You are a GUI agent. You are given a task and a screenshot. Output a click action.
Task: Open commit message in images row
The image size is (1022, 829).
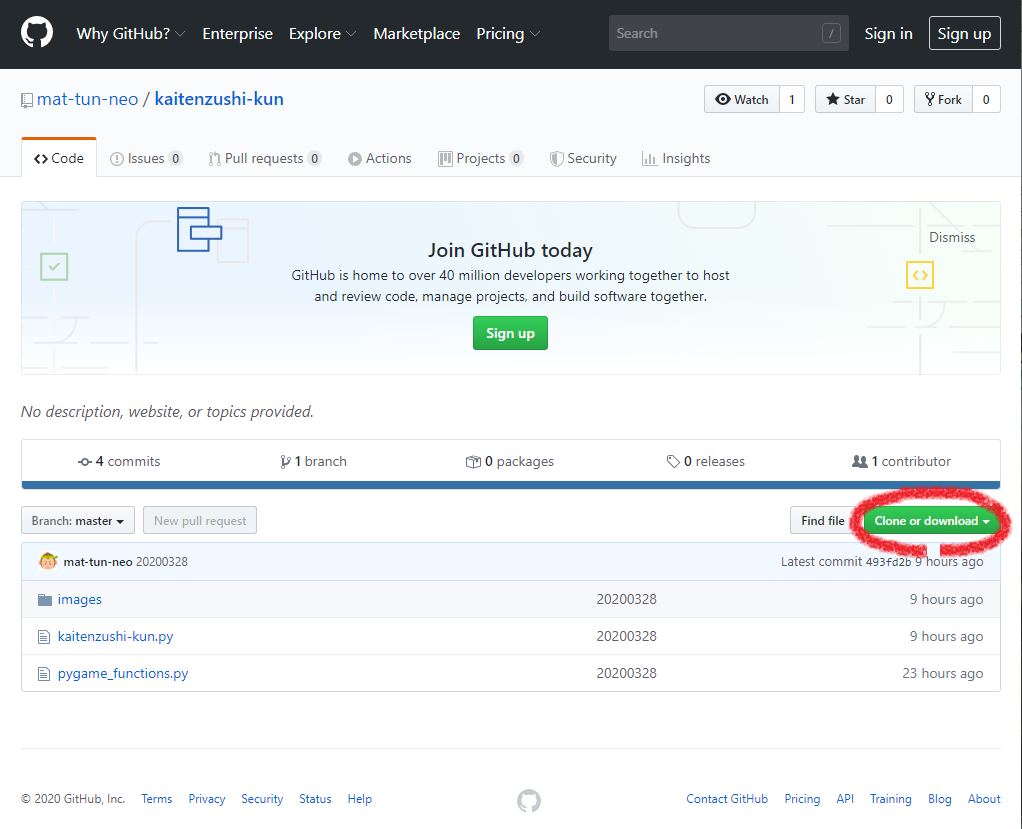[626, 599]
